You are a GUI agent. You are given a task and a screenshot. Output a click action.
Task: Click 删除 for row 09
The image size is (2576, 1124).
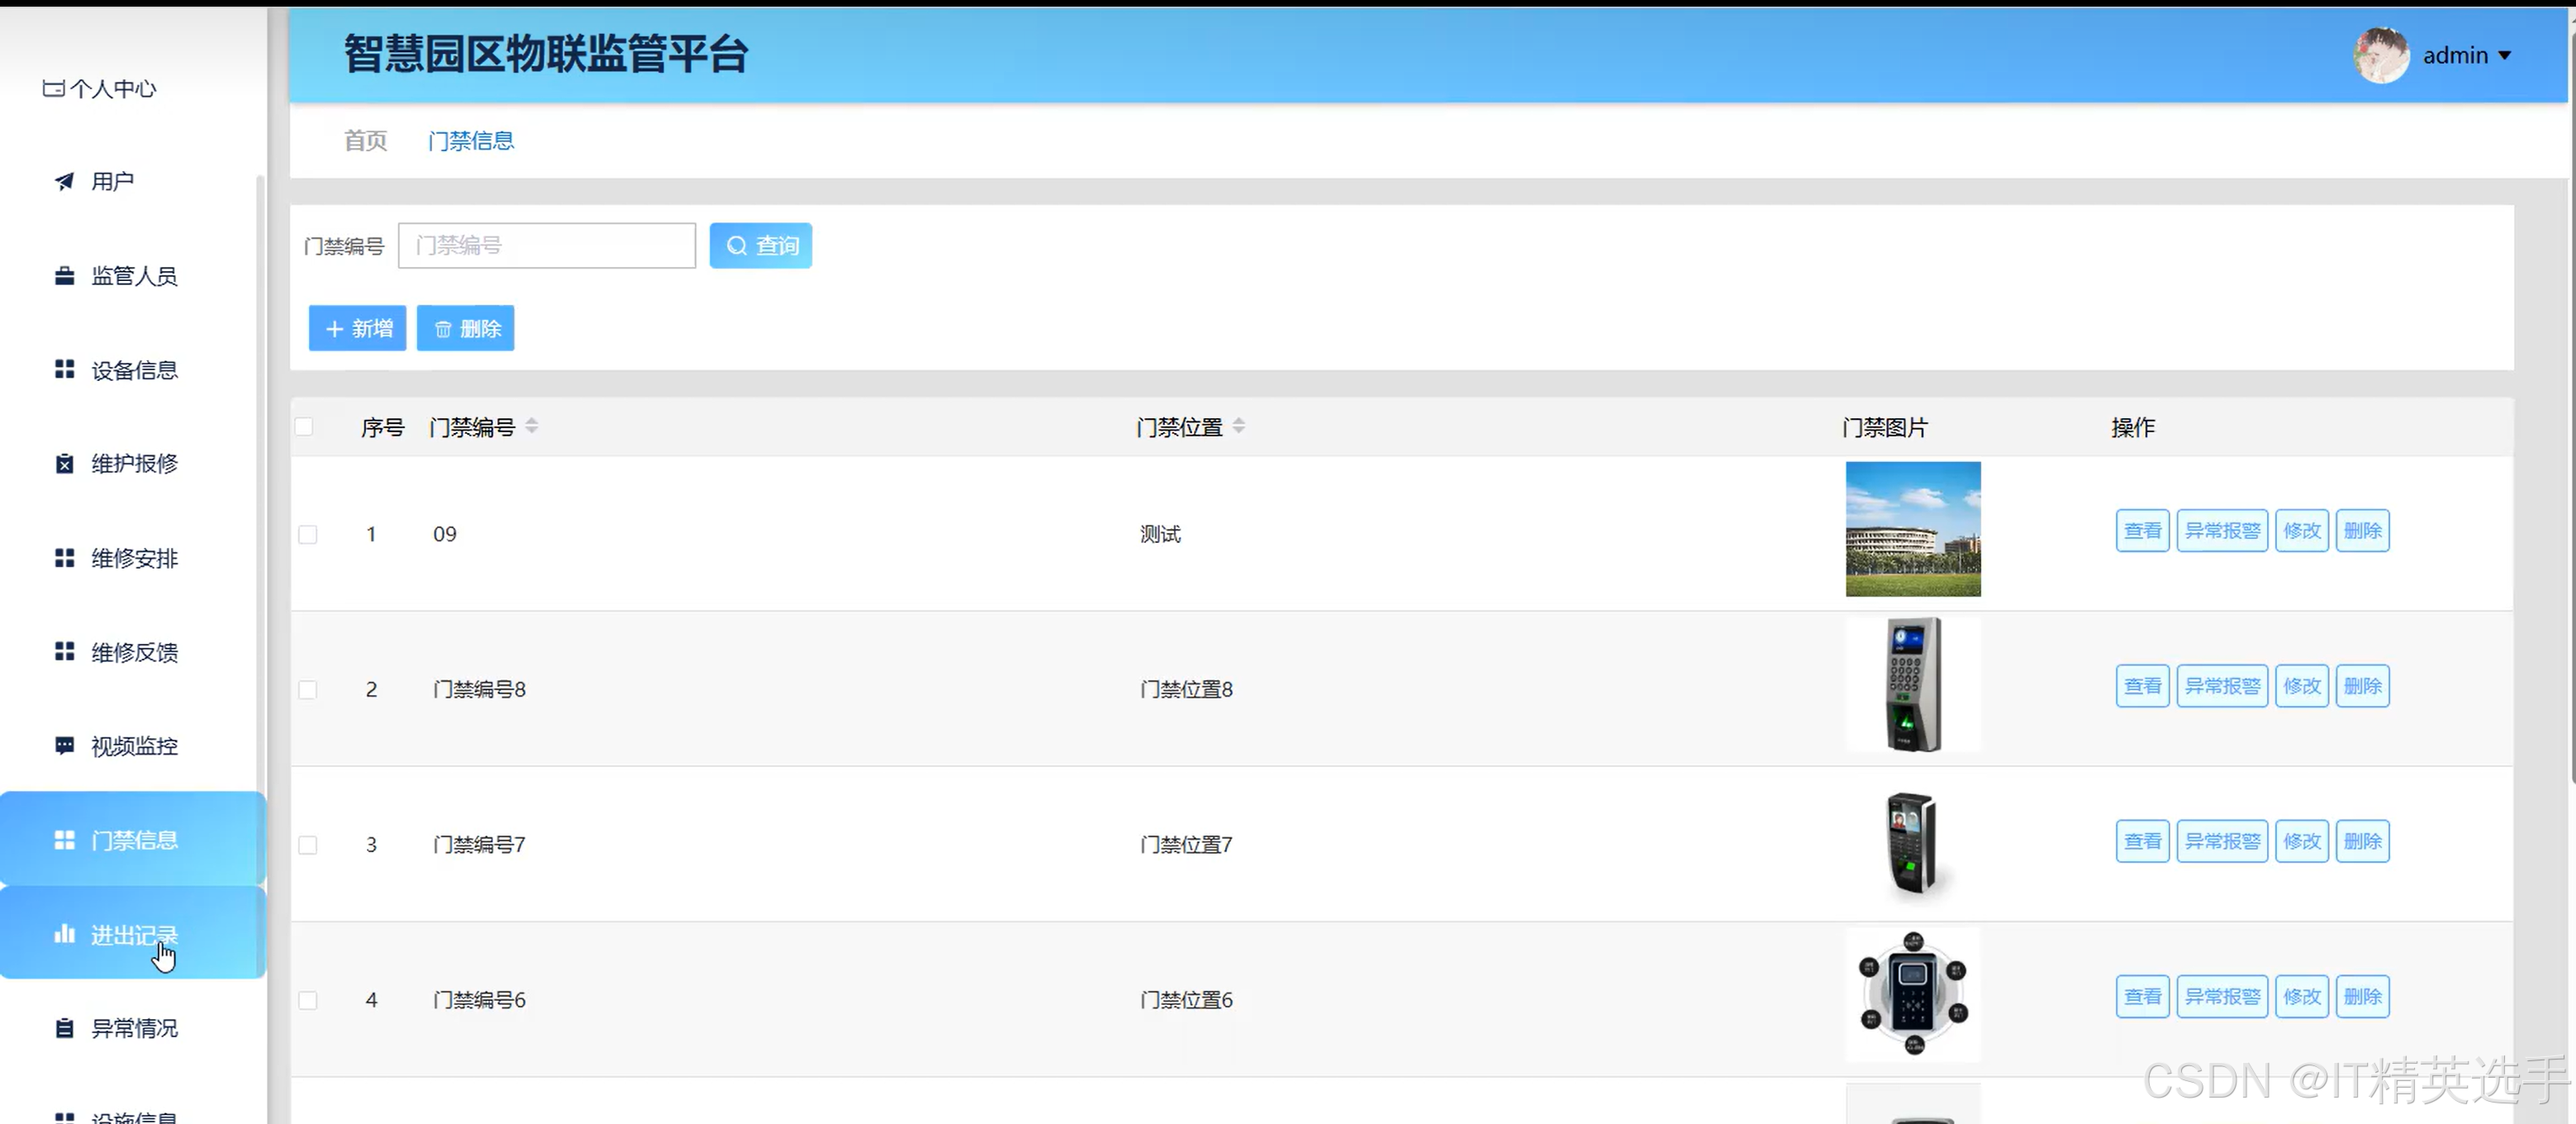[x=2362, y=530]
